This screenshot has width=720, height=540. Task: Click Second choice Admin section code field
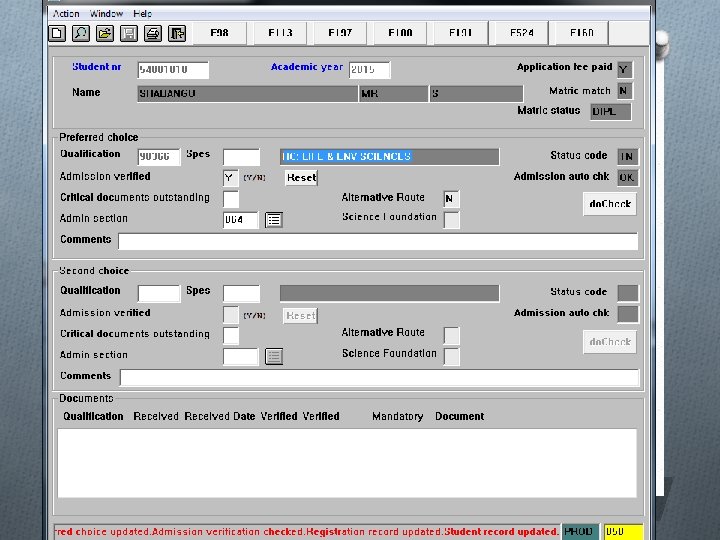241,356
